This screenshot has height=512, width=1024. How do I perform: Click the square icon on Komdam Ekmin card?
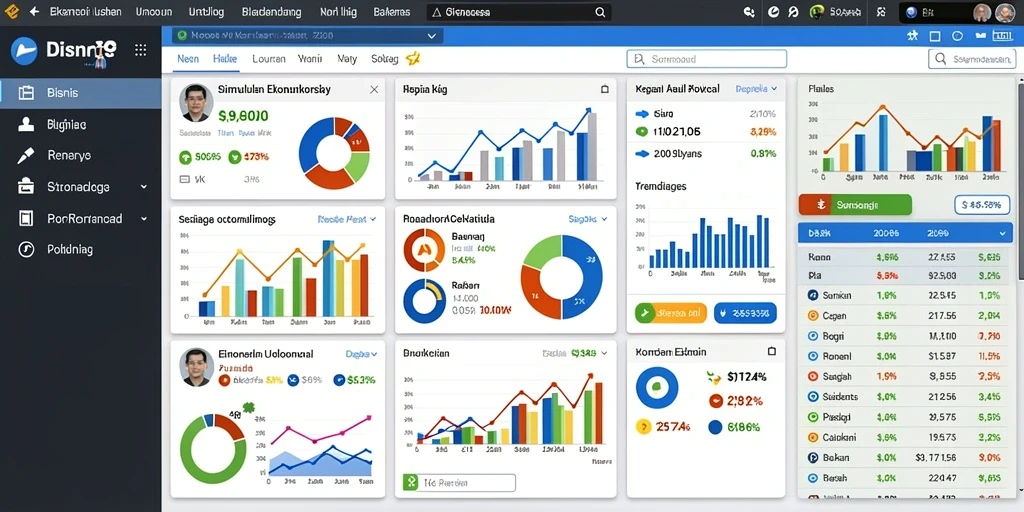point(772,351)
